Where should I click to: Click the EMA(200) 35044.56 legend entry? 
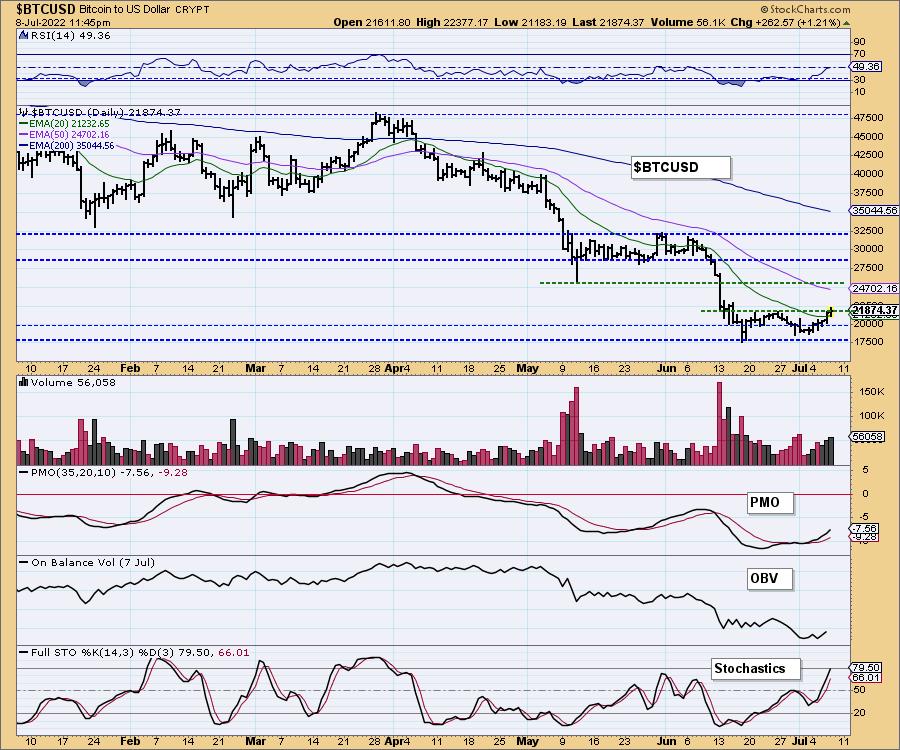coord(67,146)
